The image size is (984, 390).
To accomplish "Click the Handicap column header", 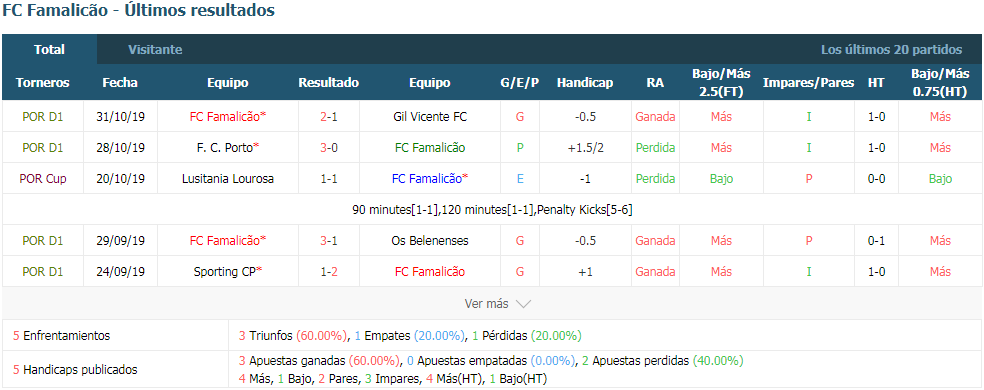I will click(585, 83).
